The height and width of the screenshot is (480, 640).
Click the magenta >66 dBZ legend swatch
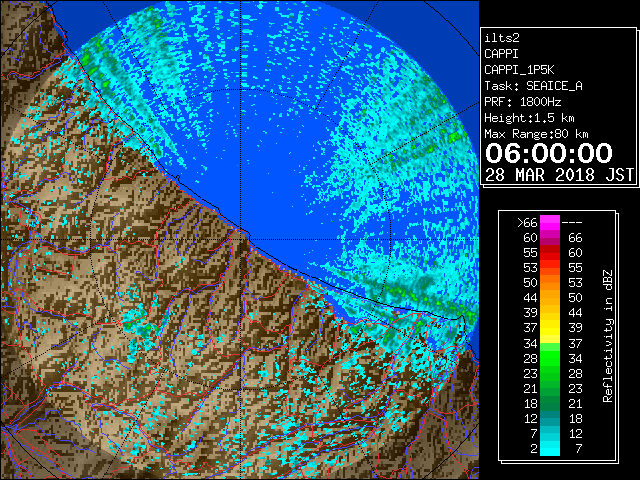[550, 223]
